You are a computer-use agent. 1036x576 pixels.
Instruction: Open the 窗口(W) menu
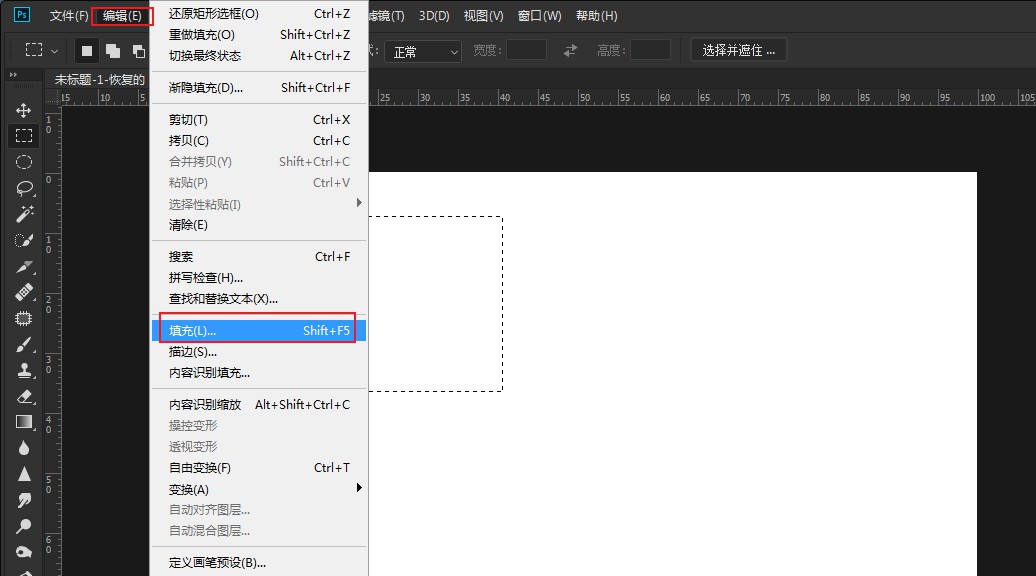coord(539,15)
